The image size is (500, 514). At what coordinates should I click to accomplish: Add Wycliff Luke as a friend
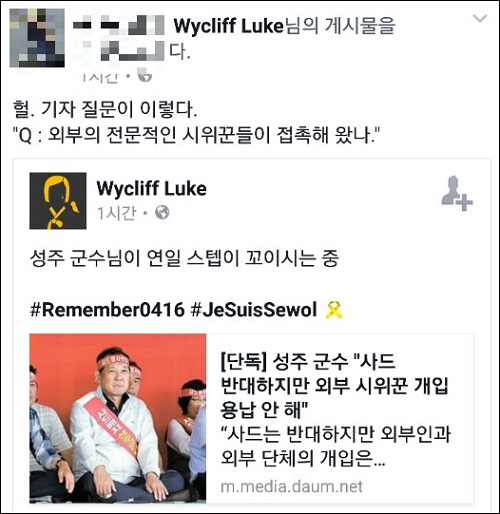pyautogui.click(x=457, y=193)
